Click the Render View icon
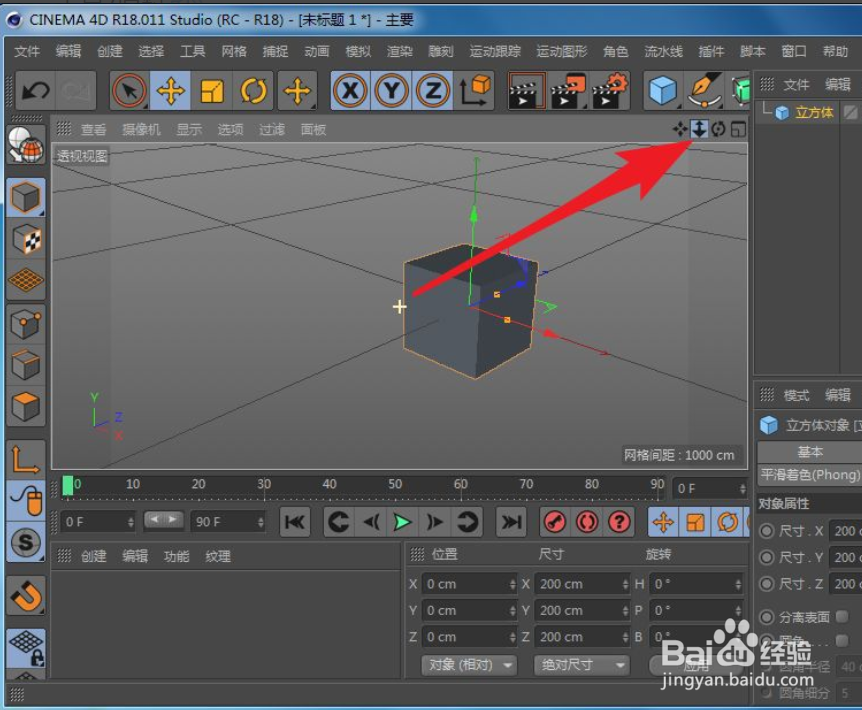 [527, 91]
